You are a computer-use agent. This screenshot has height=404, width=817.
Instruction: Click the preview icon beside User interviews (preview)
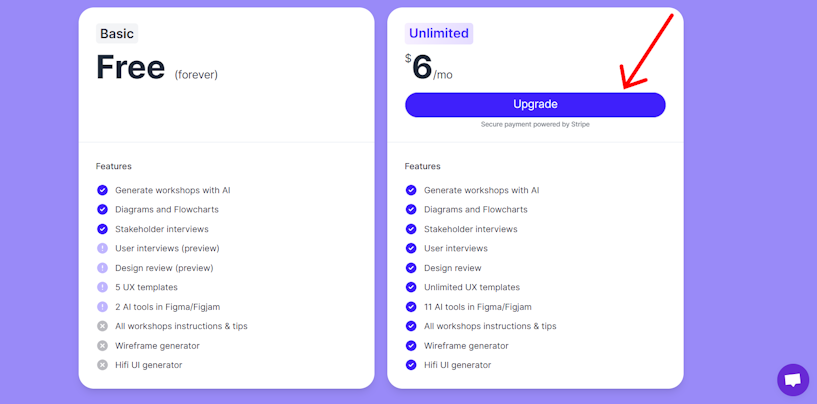click(x=102, y=249)
